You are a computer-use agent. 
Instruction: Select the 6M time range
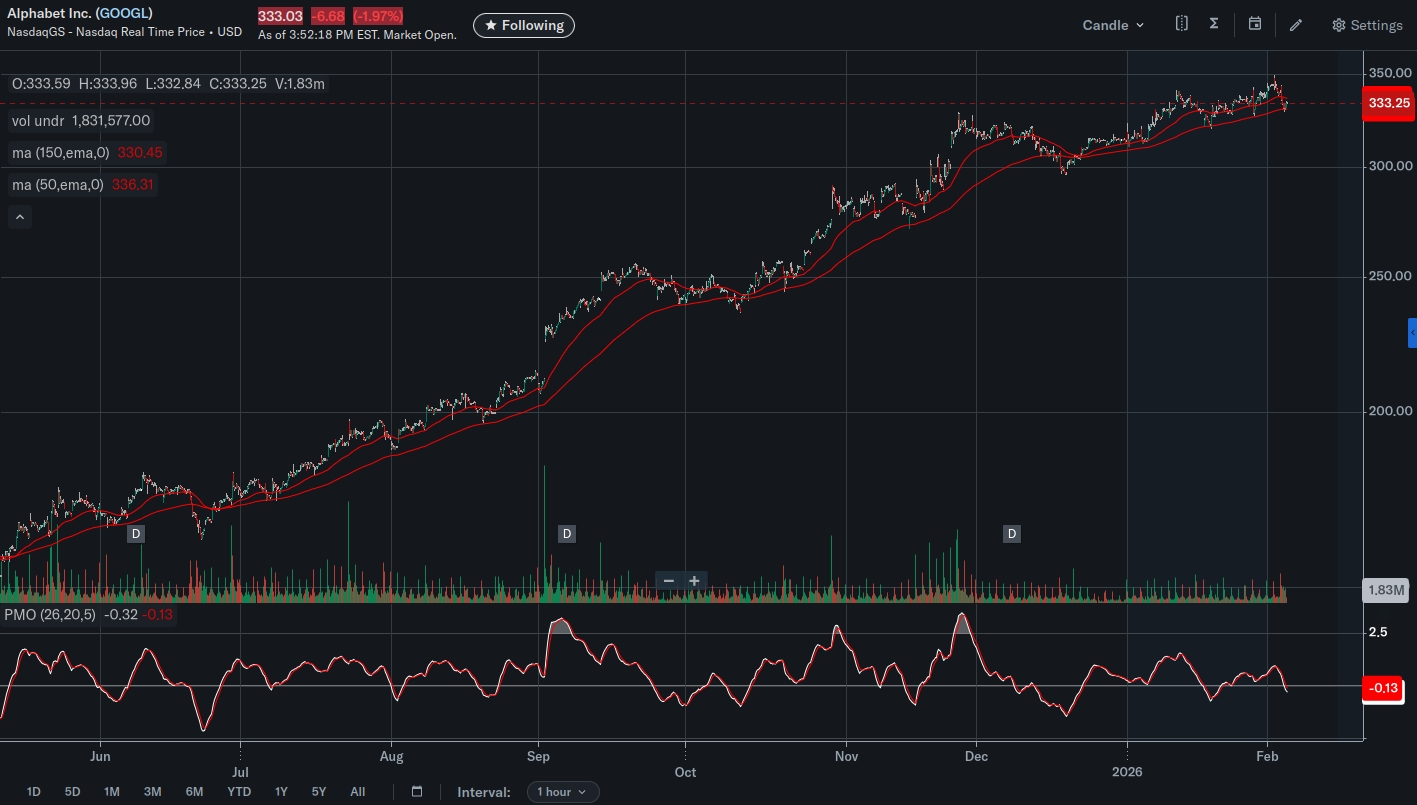(x=194, y=792)
